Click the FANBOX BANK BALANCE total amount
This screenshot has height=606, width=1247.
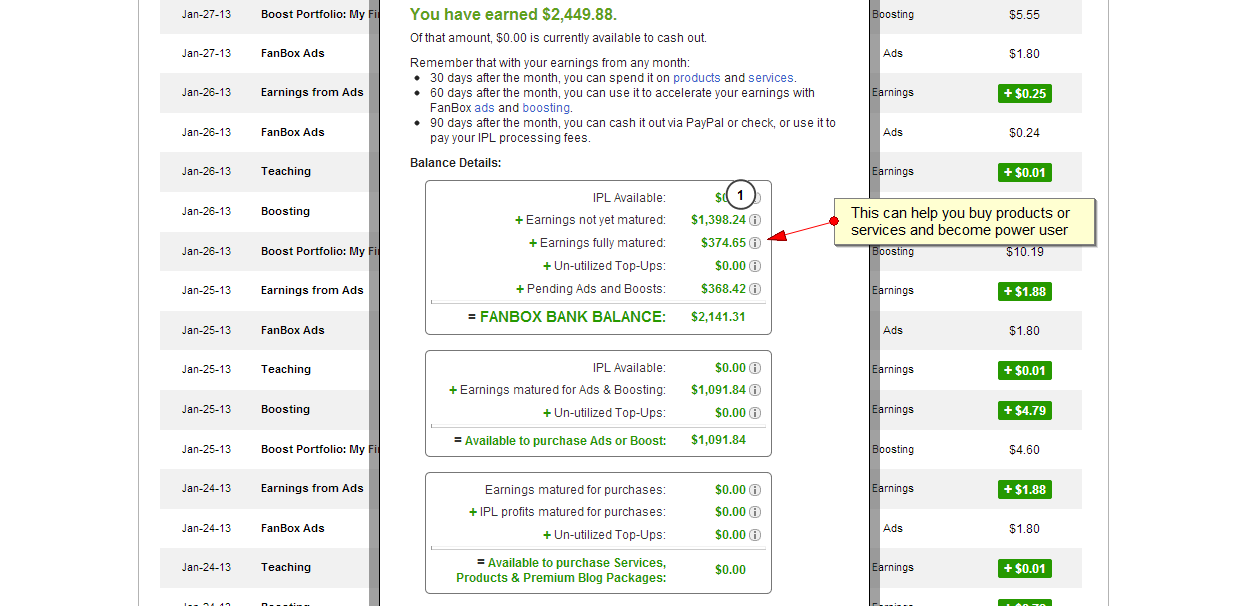coord(718,317)
